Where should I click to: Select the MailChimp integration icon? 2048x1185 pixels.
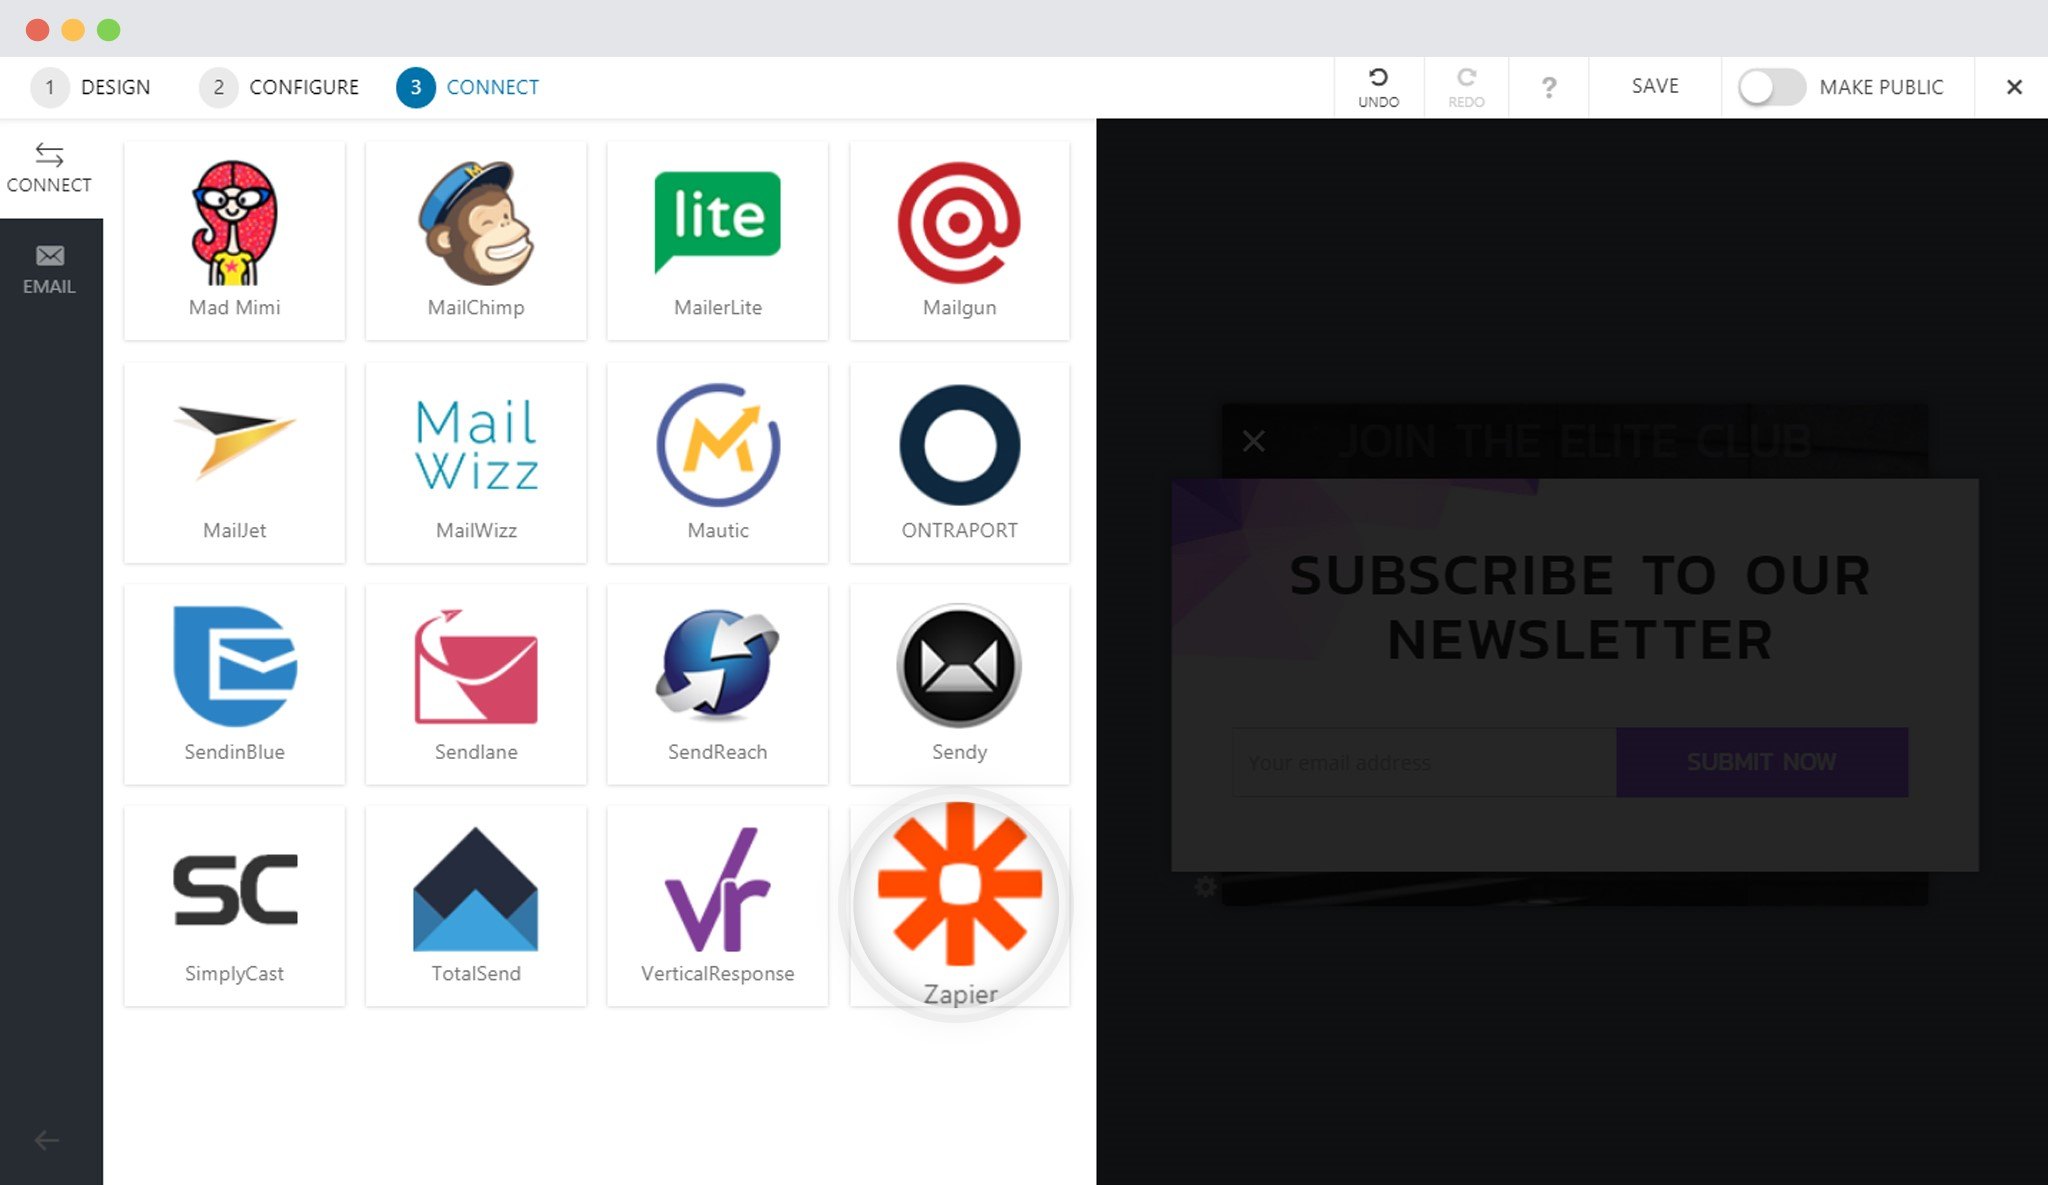coord(476,240)
